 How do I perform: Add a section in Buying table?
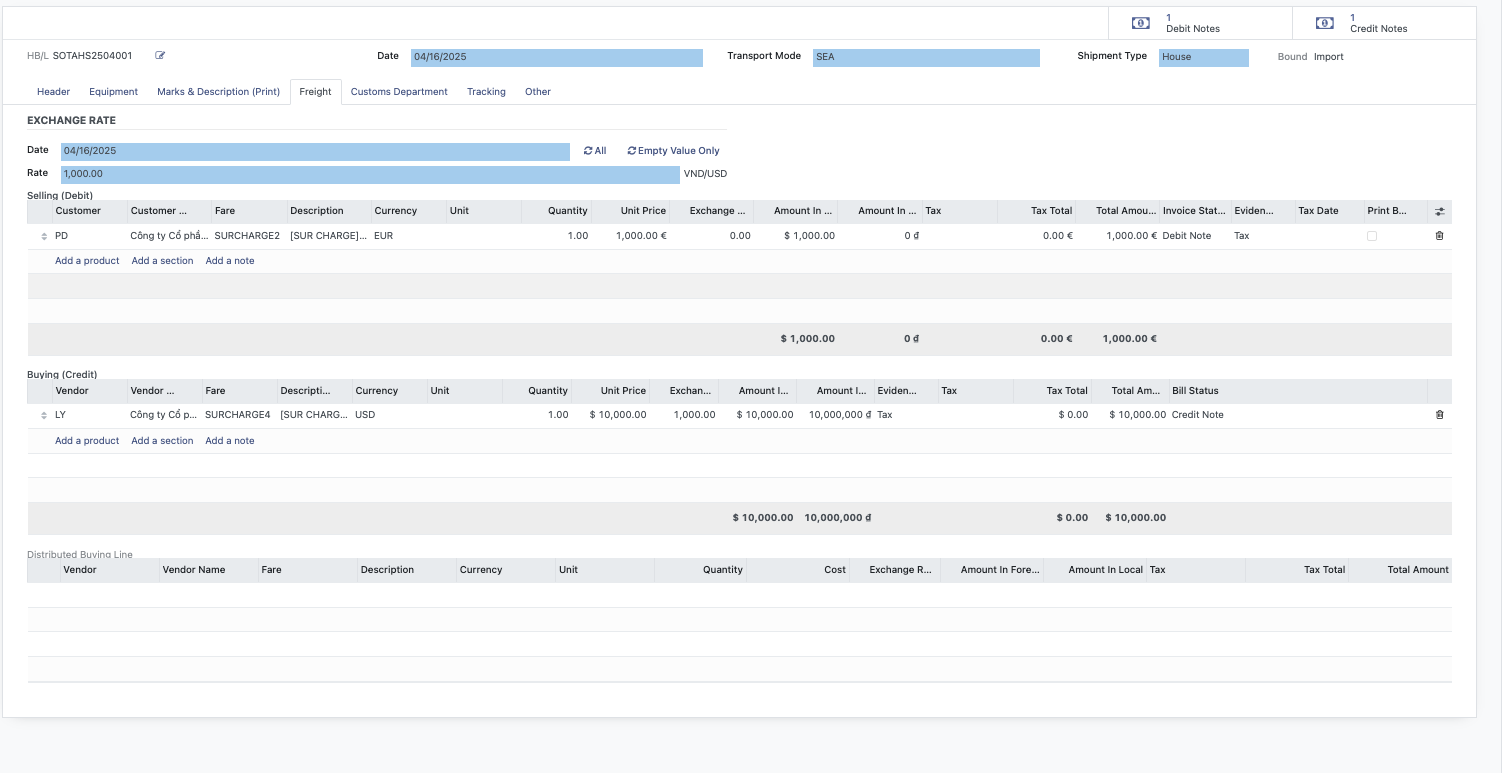pyautogui.click(x=162, y=441)
